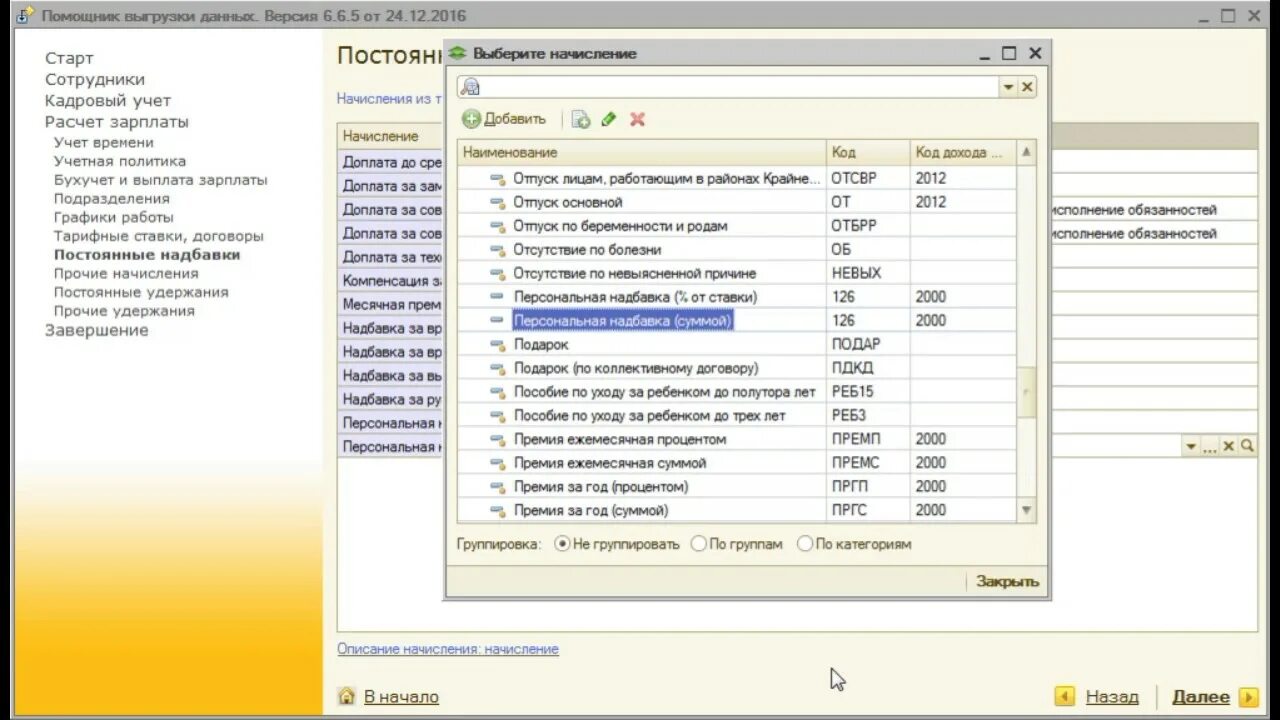This screenshot has width=1280, height=720.
Task: Click the home icon beside В начало
Action: (x=347, y=696)
